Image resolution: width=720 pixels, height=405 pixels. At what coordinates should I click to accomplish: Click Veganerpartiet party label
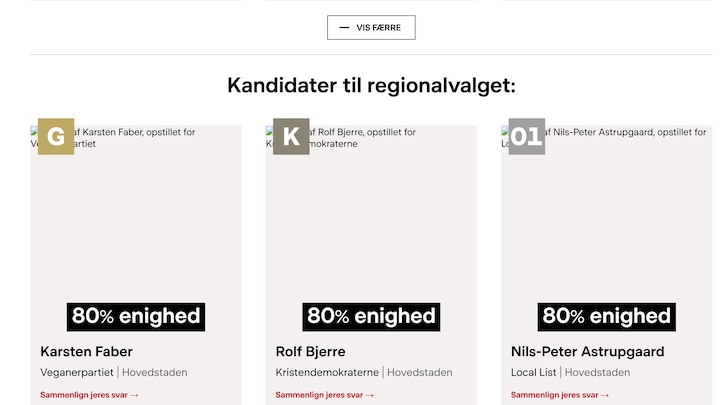(x=77, y=373)
